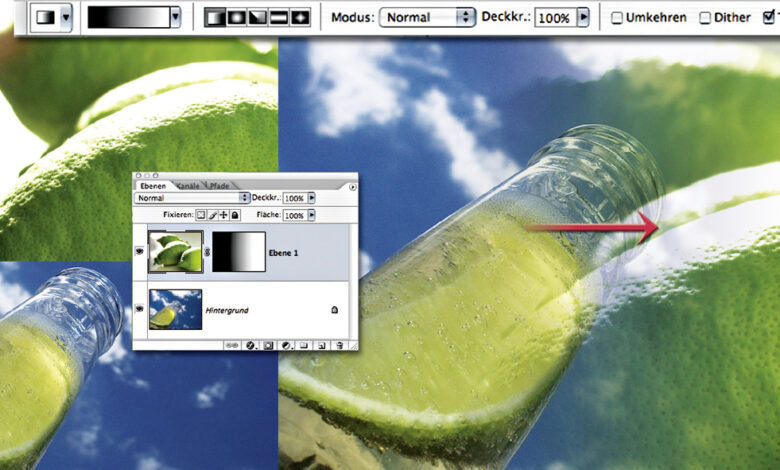Open the layer style fx icon
The image size is (780, 470).
(x=251, y=345)
